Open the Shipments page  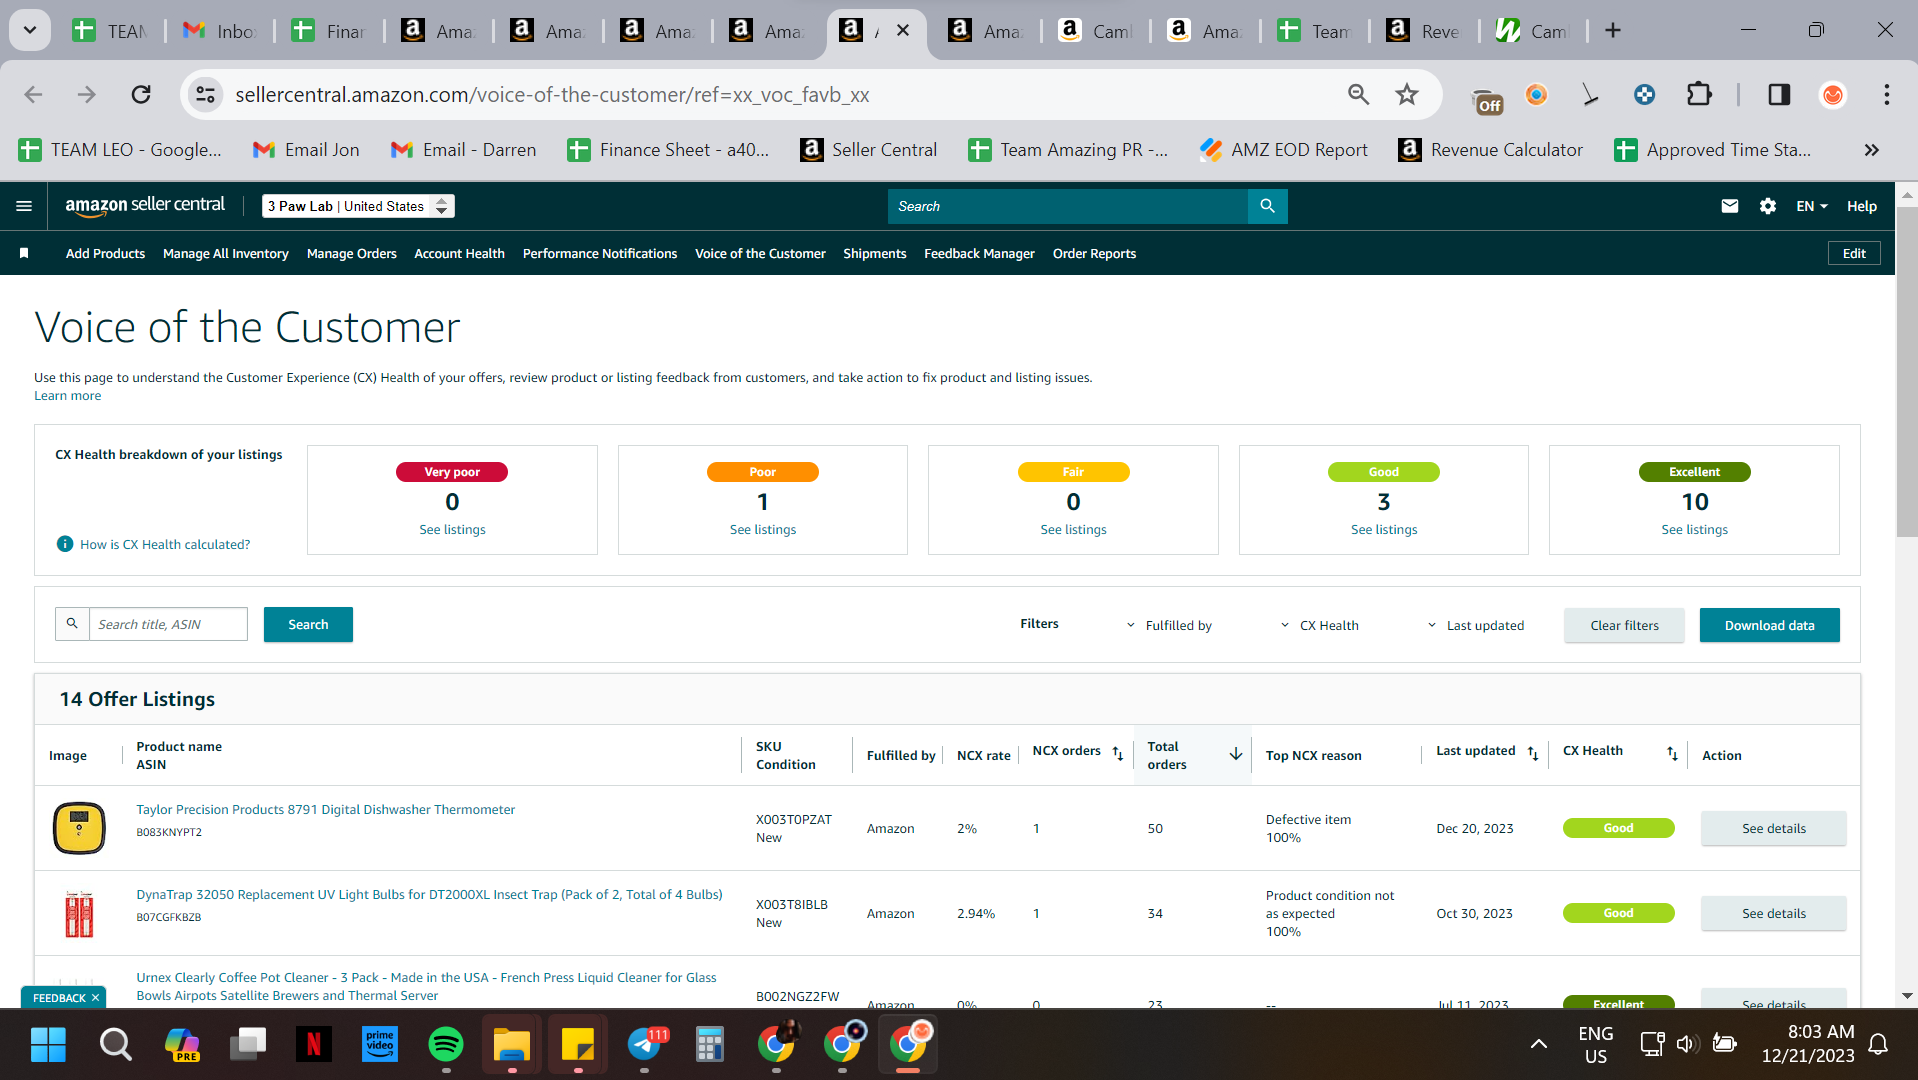pos(875,254)
